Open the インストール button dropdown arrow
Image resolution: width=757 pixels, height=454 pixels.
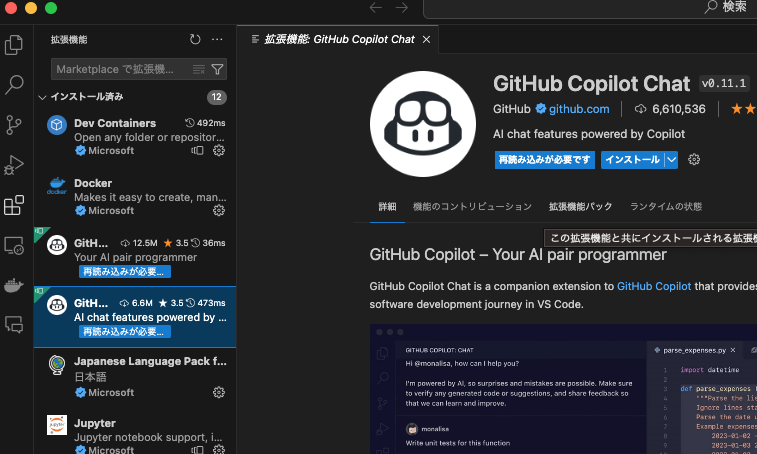tap(672, 160)
